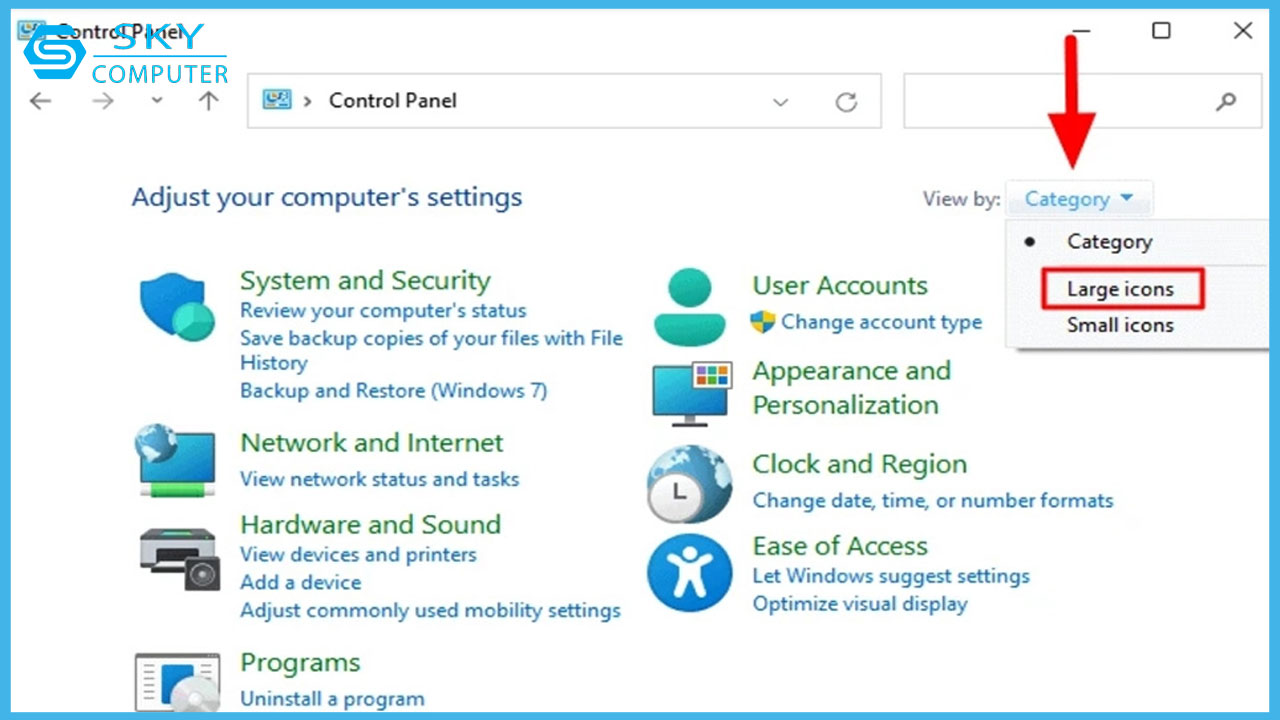Open the Change account type link
Image resolution: width=1280 pixels, height=720 pixels.
point(881,322)
